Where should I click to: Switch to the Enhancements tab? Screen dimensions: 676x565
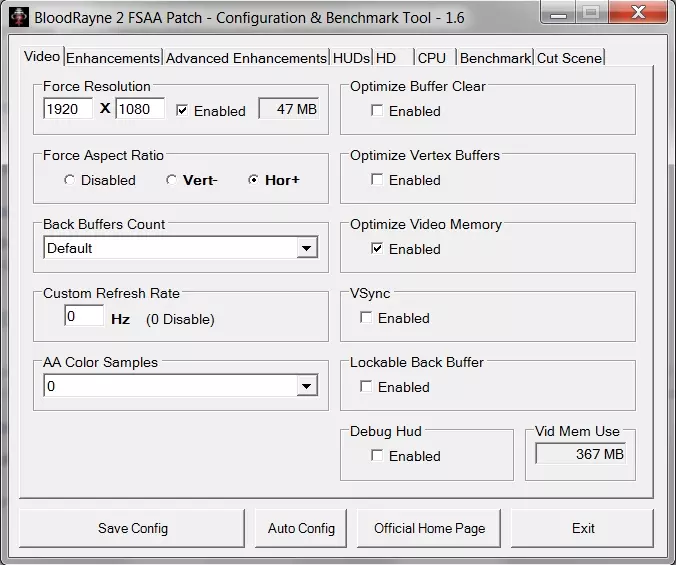(x=113, y=58)
